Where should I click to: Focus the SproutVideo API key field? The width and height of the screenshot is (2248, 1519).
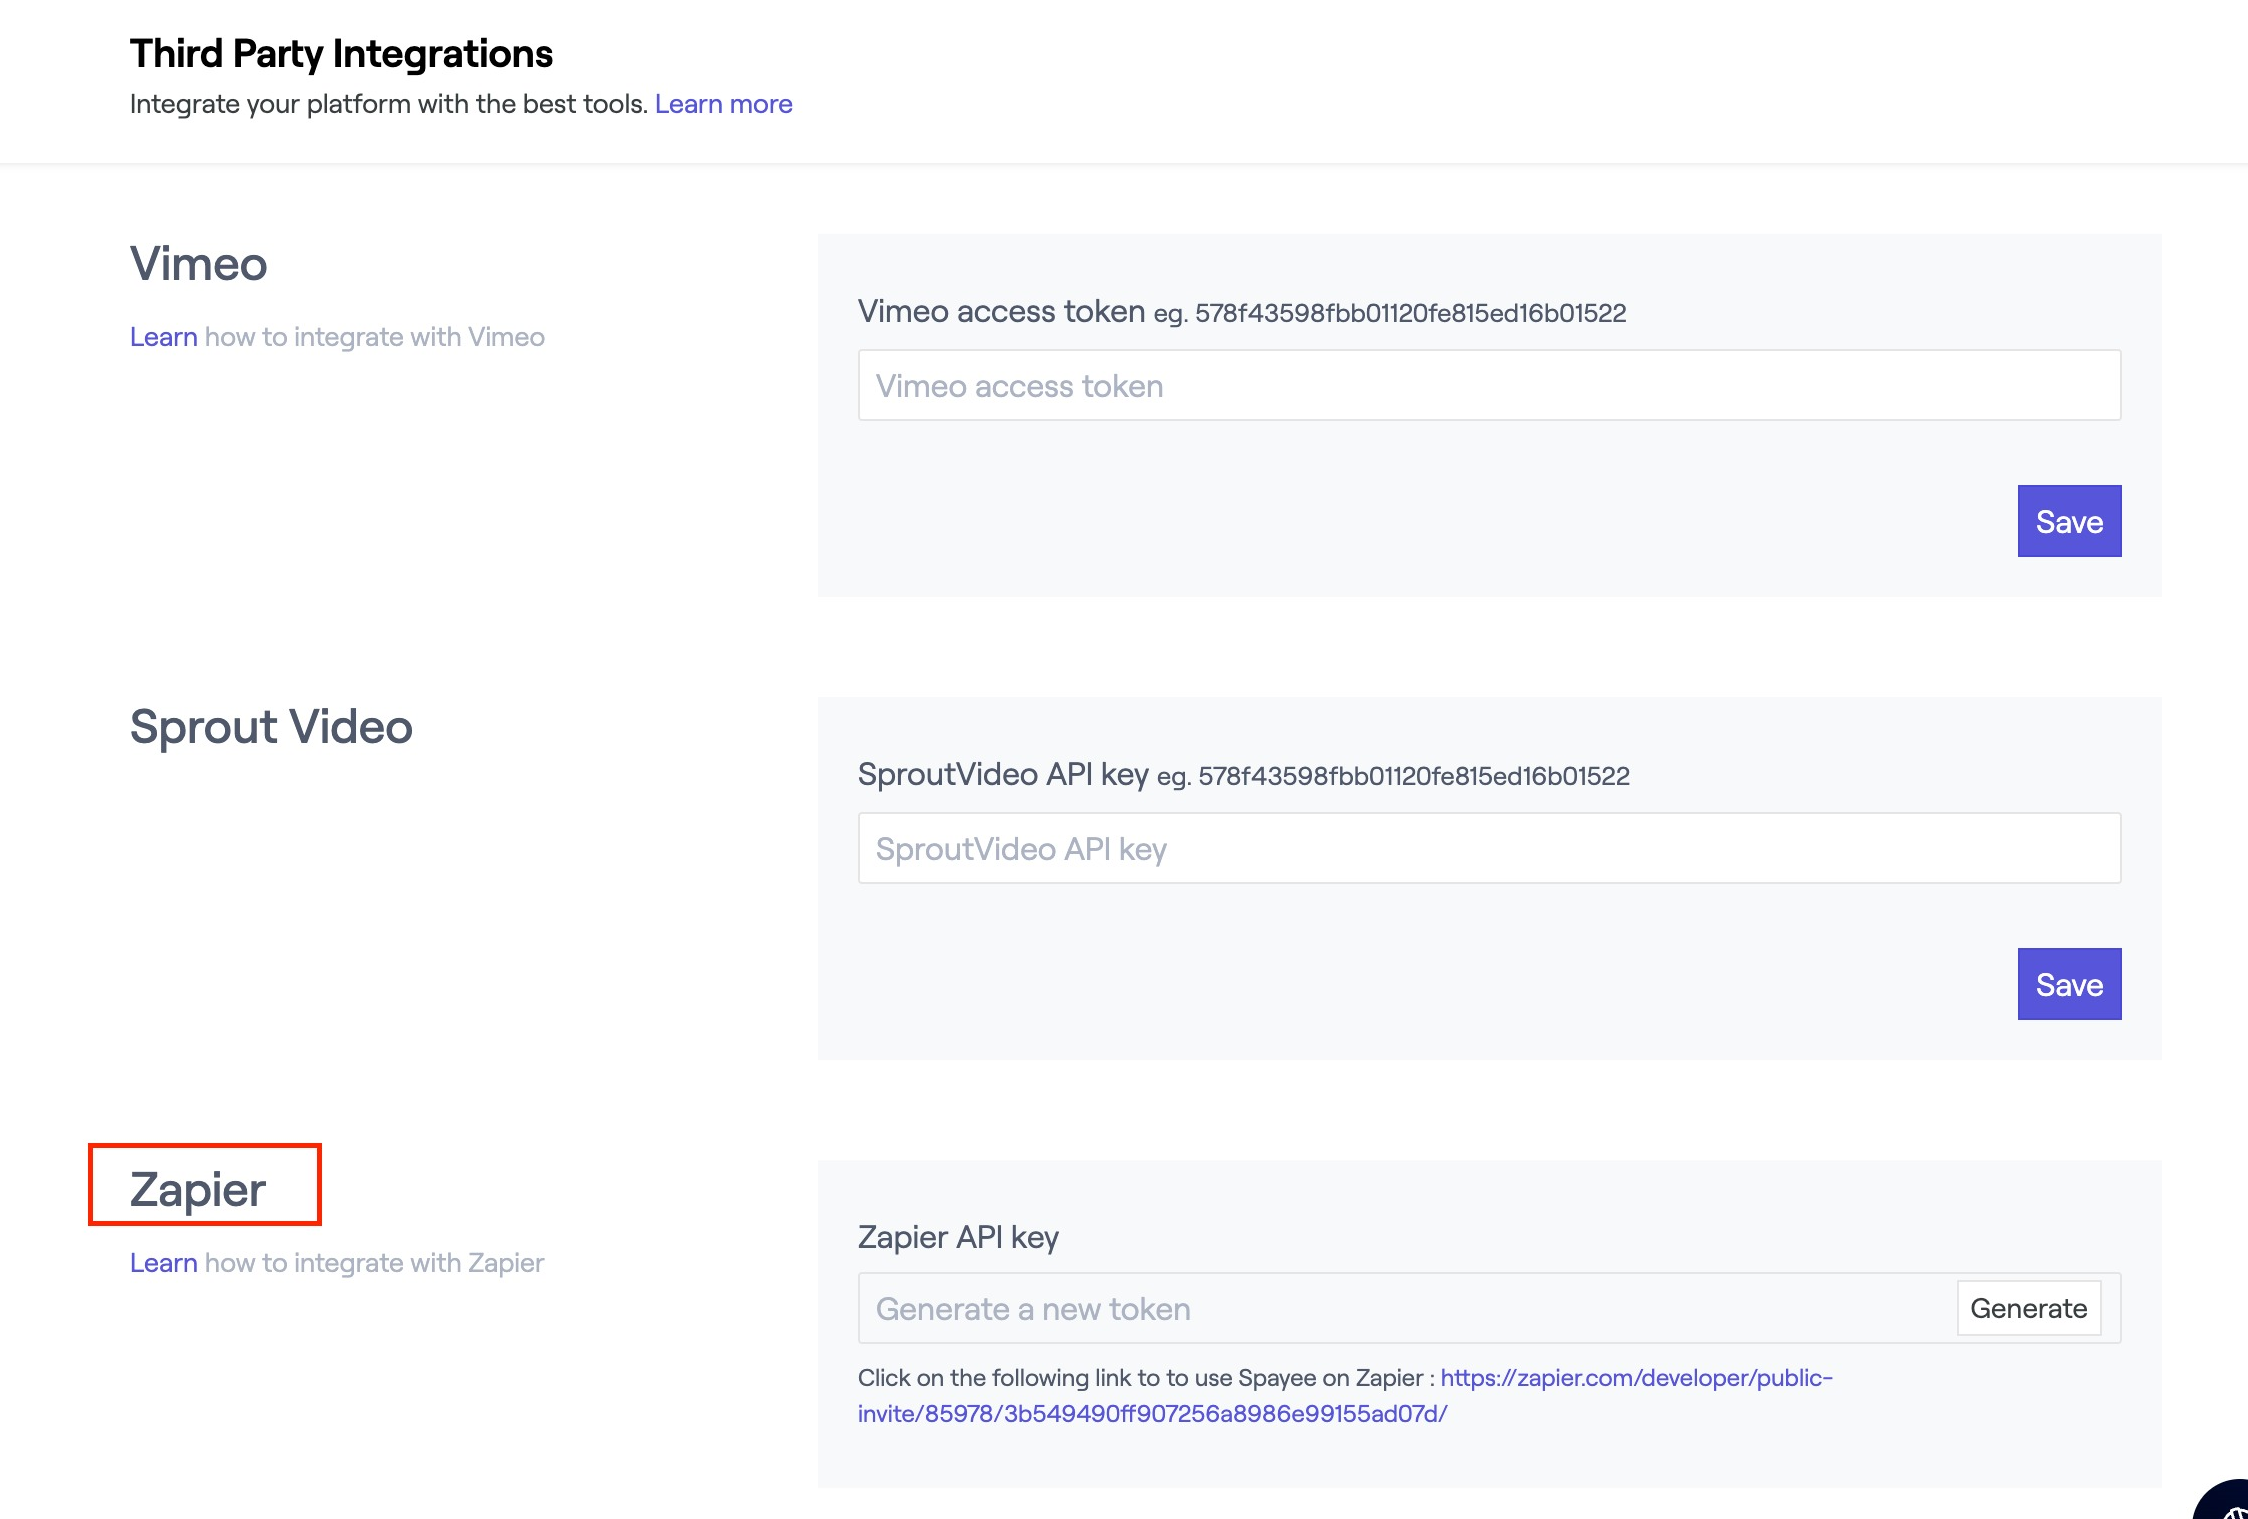1488,849
